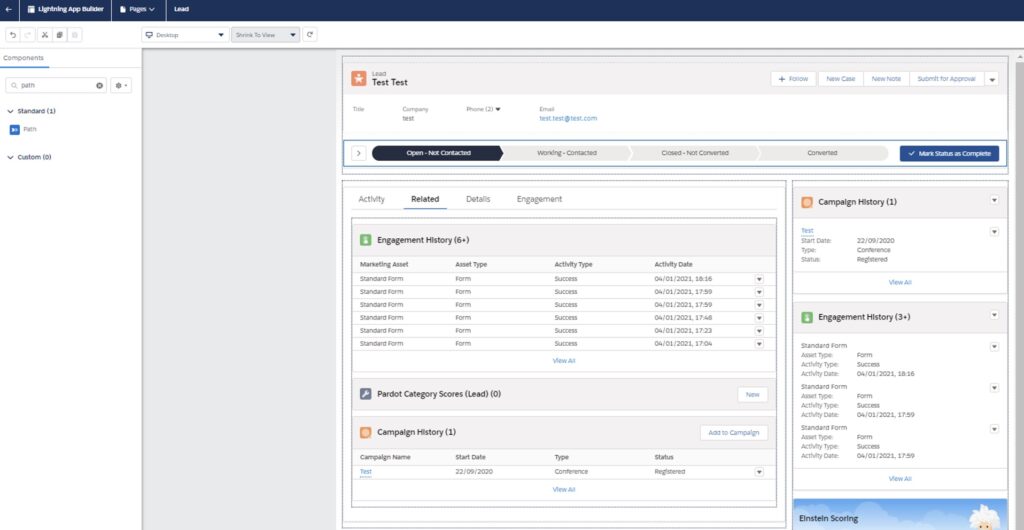Image resolution: width=1024 pixels, height=530 pixels.
Task: Expand the path details chevron
Action: coord(358,153)
